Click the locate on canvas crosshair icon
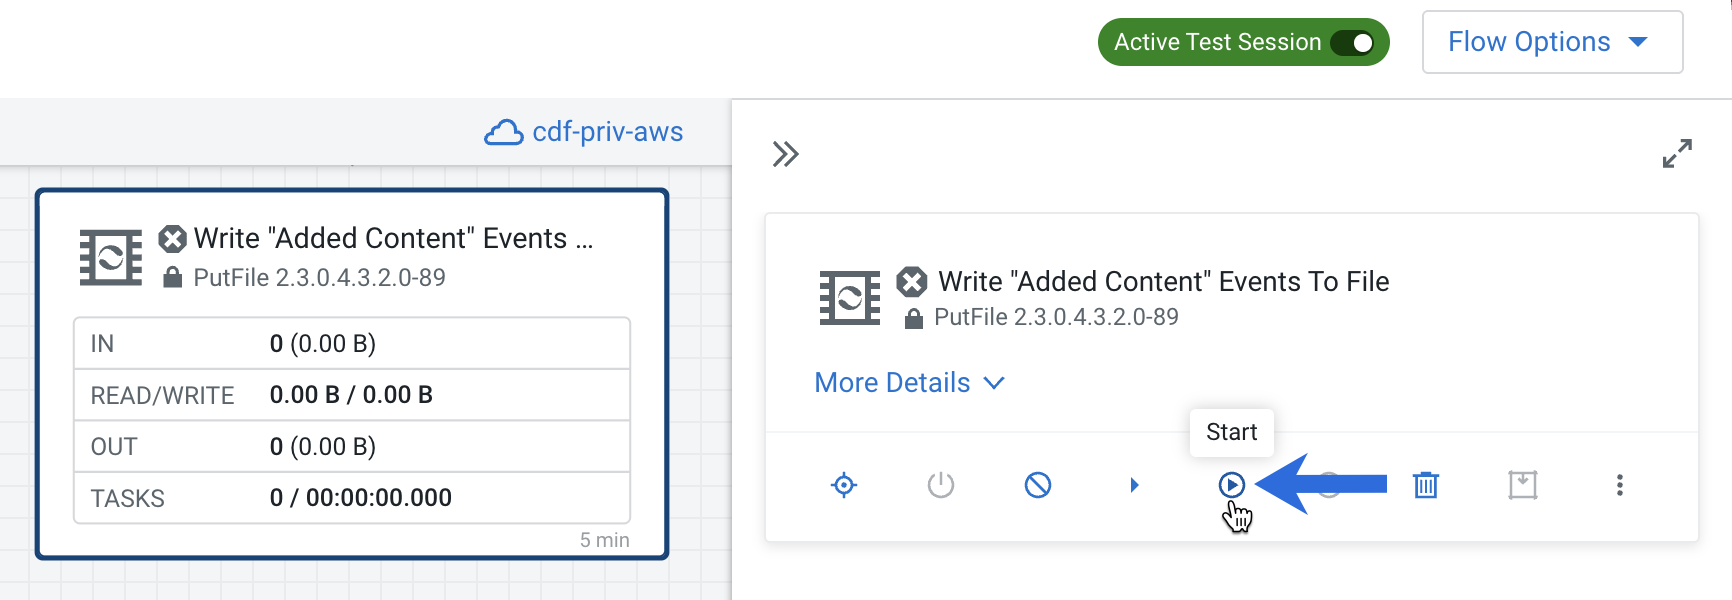 click(x=844, y=485)
